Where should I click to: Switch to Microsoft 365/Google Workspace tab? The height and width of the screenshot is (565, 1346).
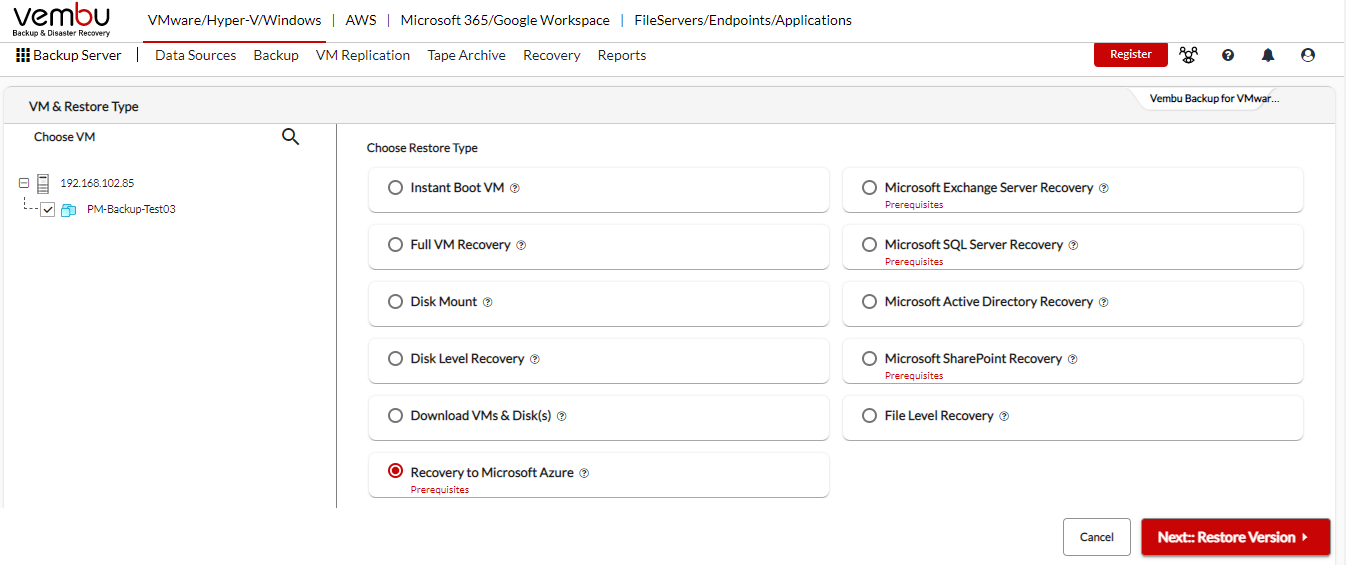click(505, 20)
